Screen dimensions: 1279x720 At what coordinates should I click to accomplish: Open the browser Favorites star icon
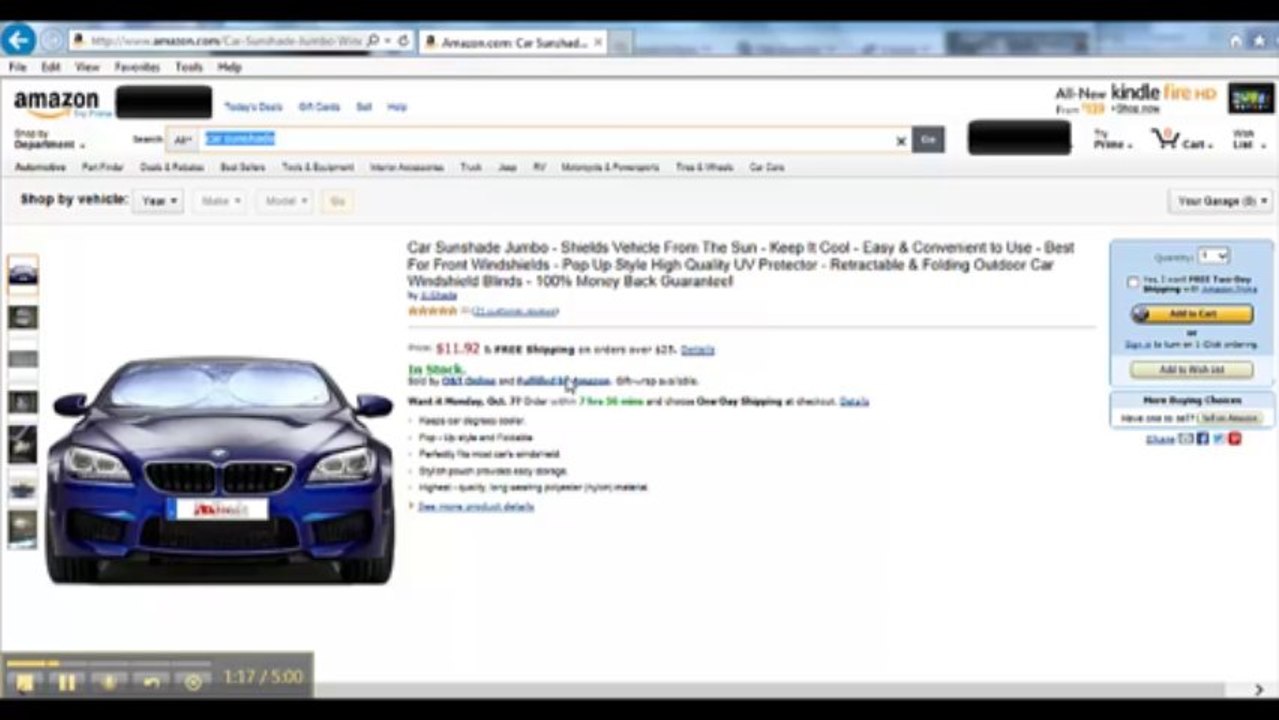(x=1259, y=41)
